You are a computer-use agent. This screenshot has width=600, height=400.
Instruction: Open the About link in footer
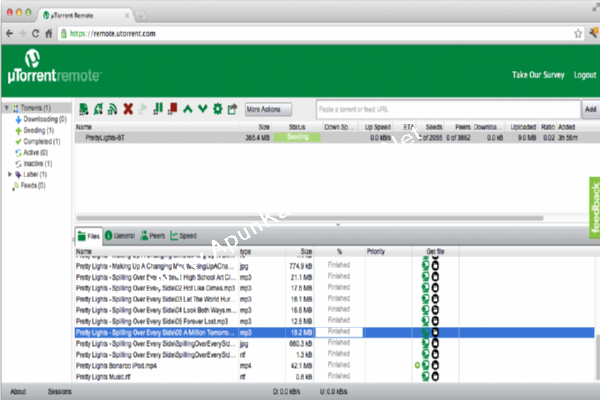(x=18, y=392)
